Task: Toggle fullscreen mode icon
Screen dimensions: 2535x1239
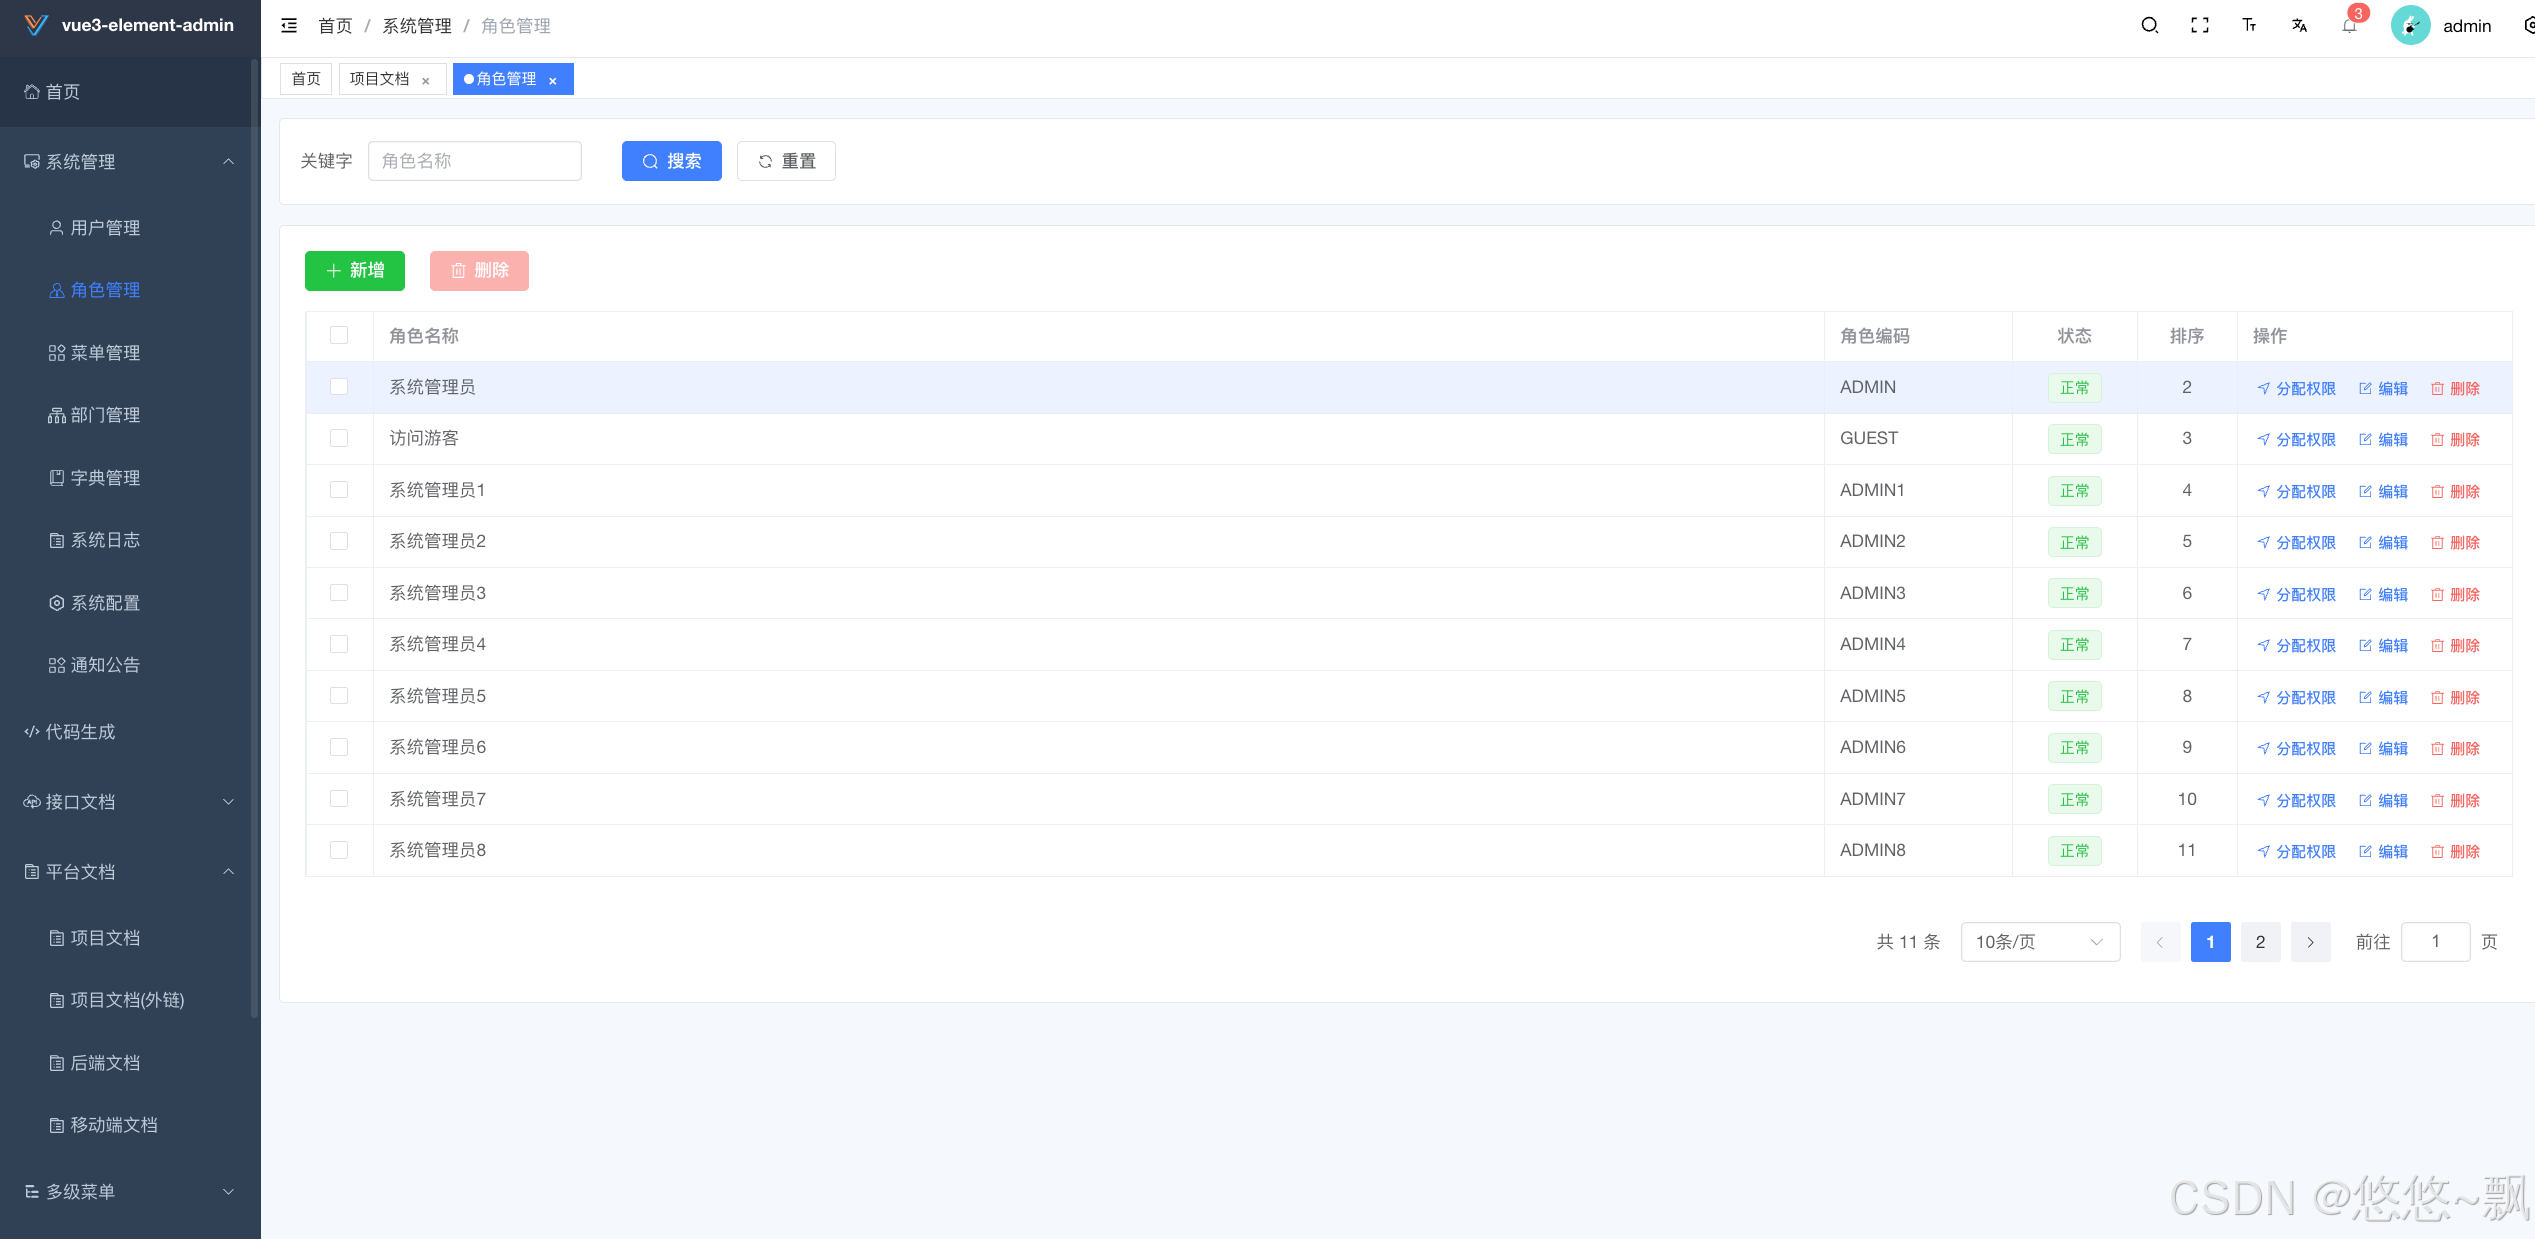Action: [2199, 26]
